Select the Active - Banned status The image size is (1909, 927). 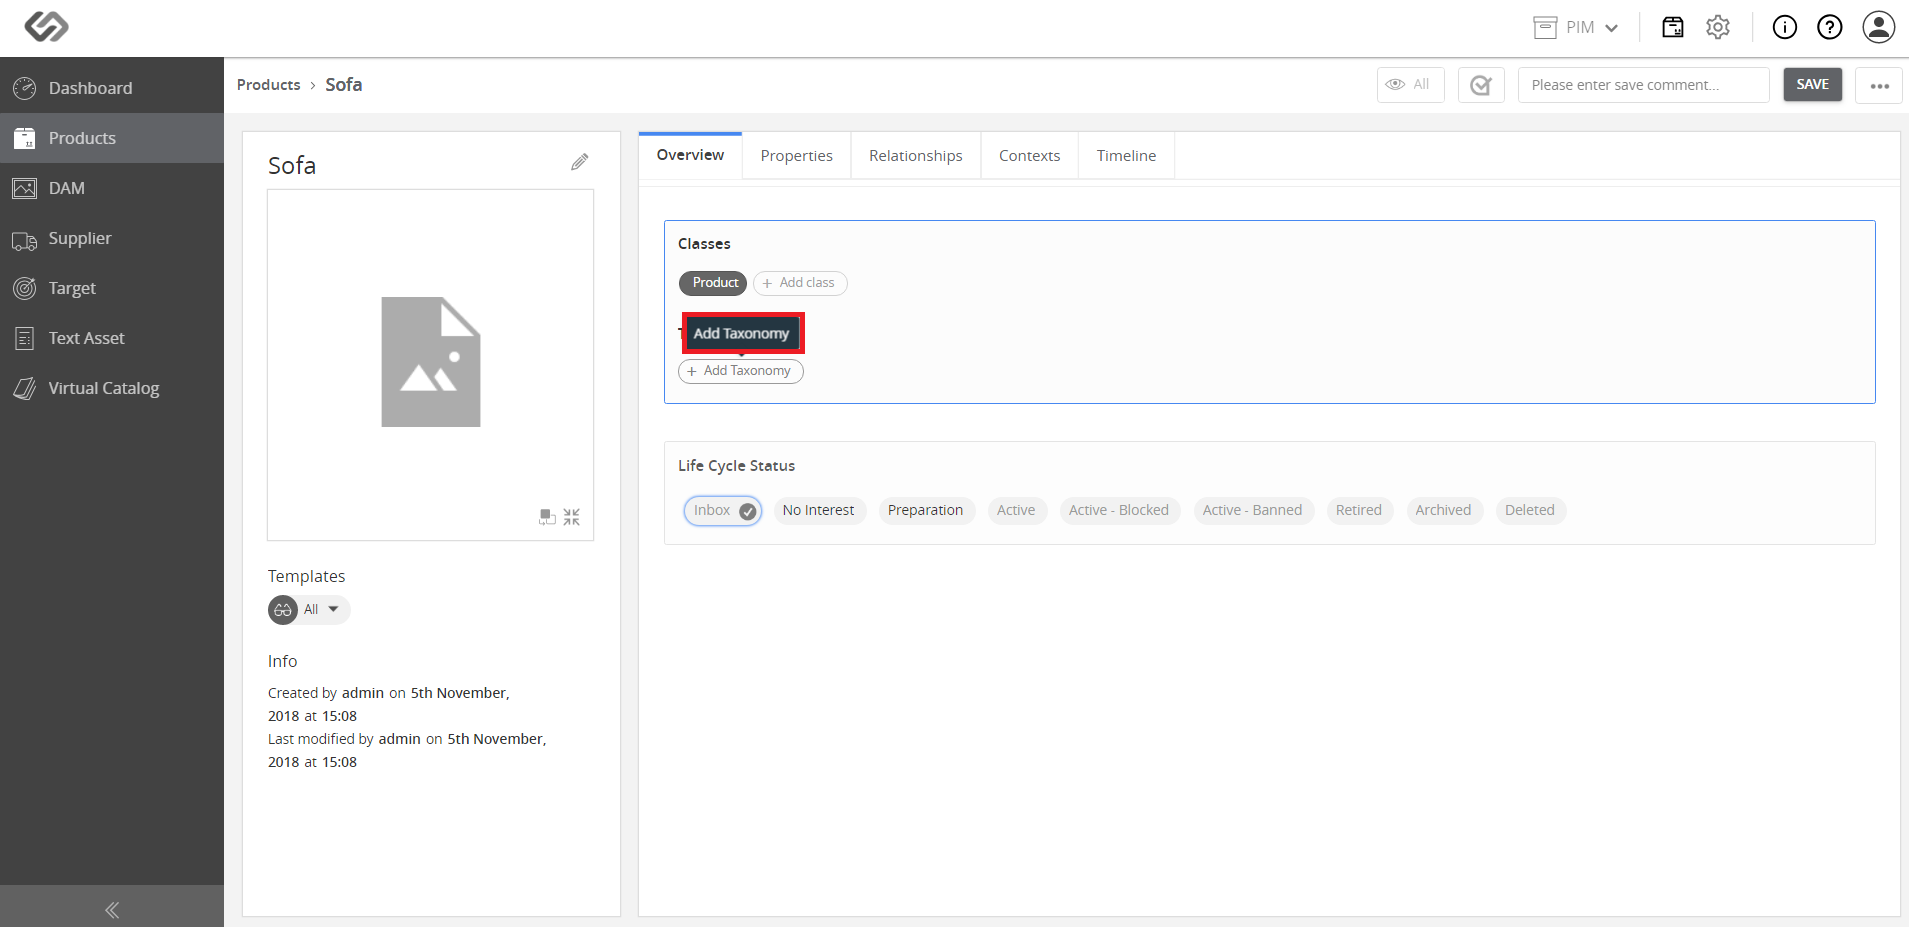point(1252,511)
